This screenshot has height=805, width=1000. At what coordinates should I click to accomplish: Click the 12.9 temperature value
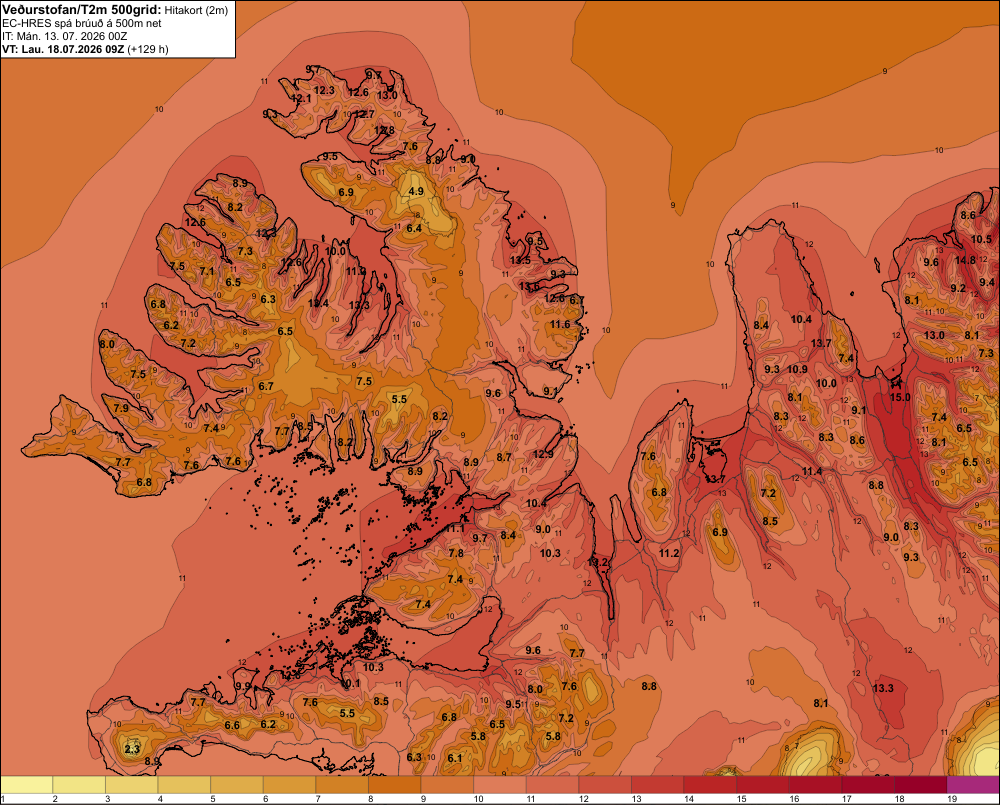543,454
